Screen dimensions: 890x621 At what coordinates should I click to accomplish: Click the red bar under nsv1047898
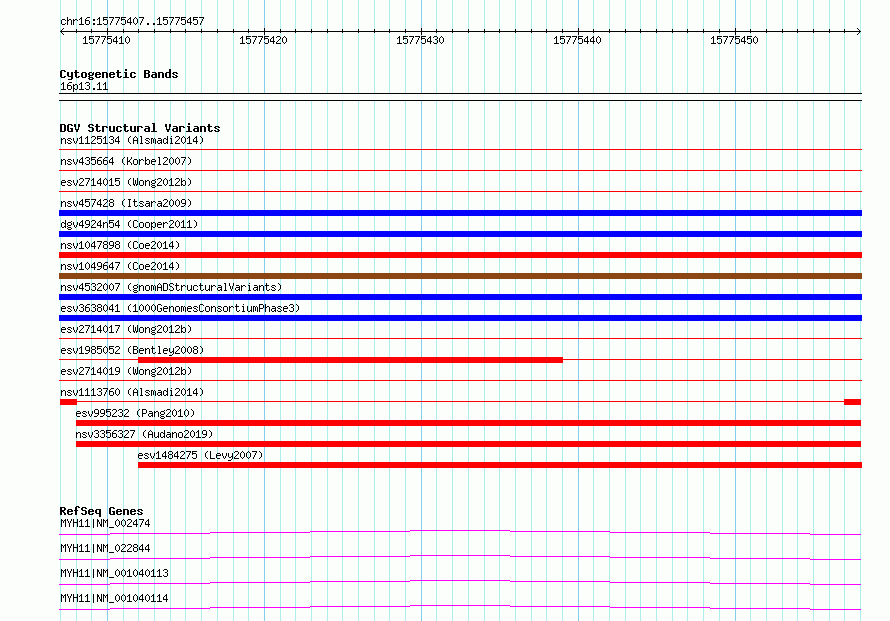pyautogui.click(x=460, y=255)
